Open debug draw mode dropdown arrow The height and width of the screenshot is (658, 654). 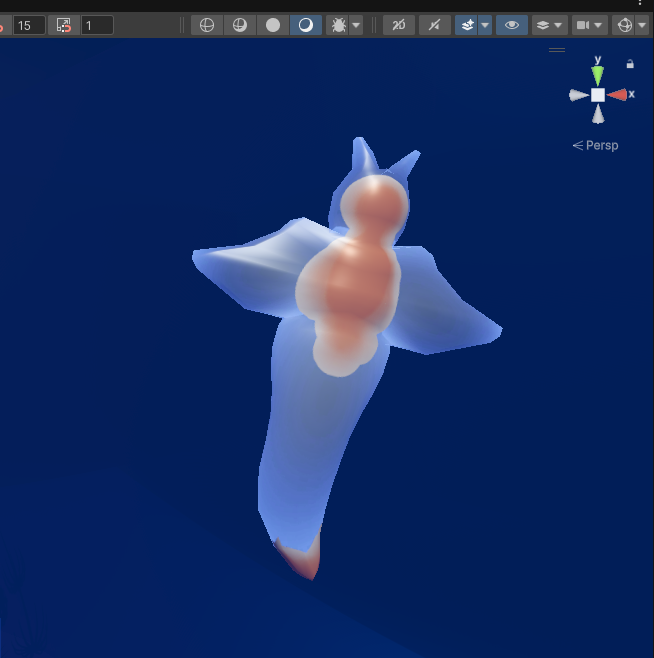(356, 25)
